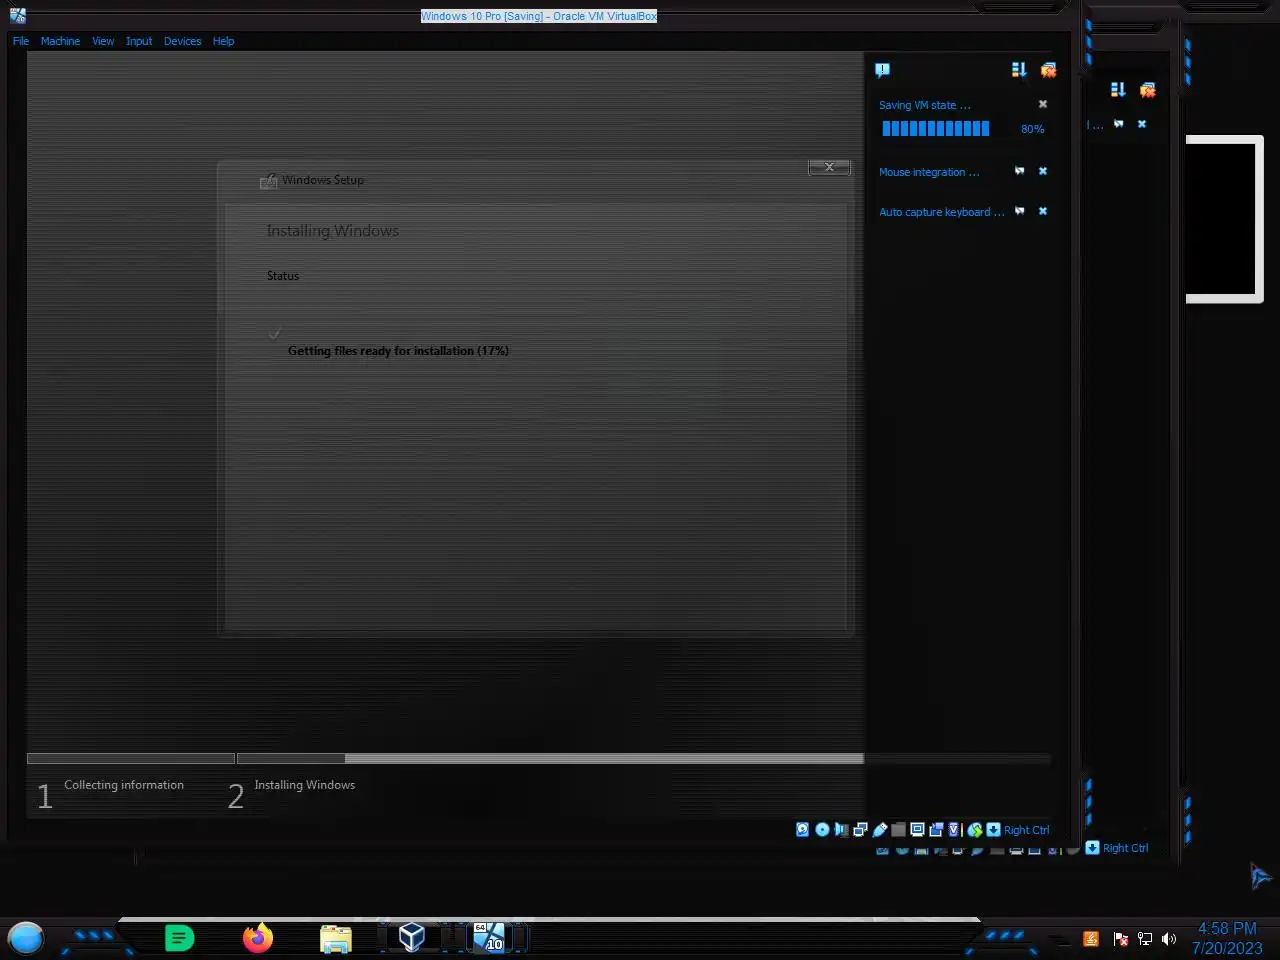The width and height of the screenshot is (1280, 960).
Task: Open help for Auto capture keyboard notification
Action: [1019, 211]
